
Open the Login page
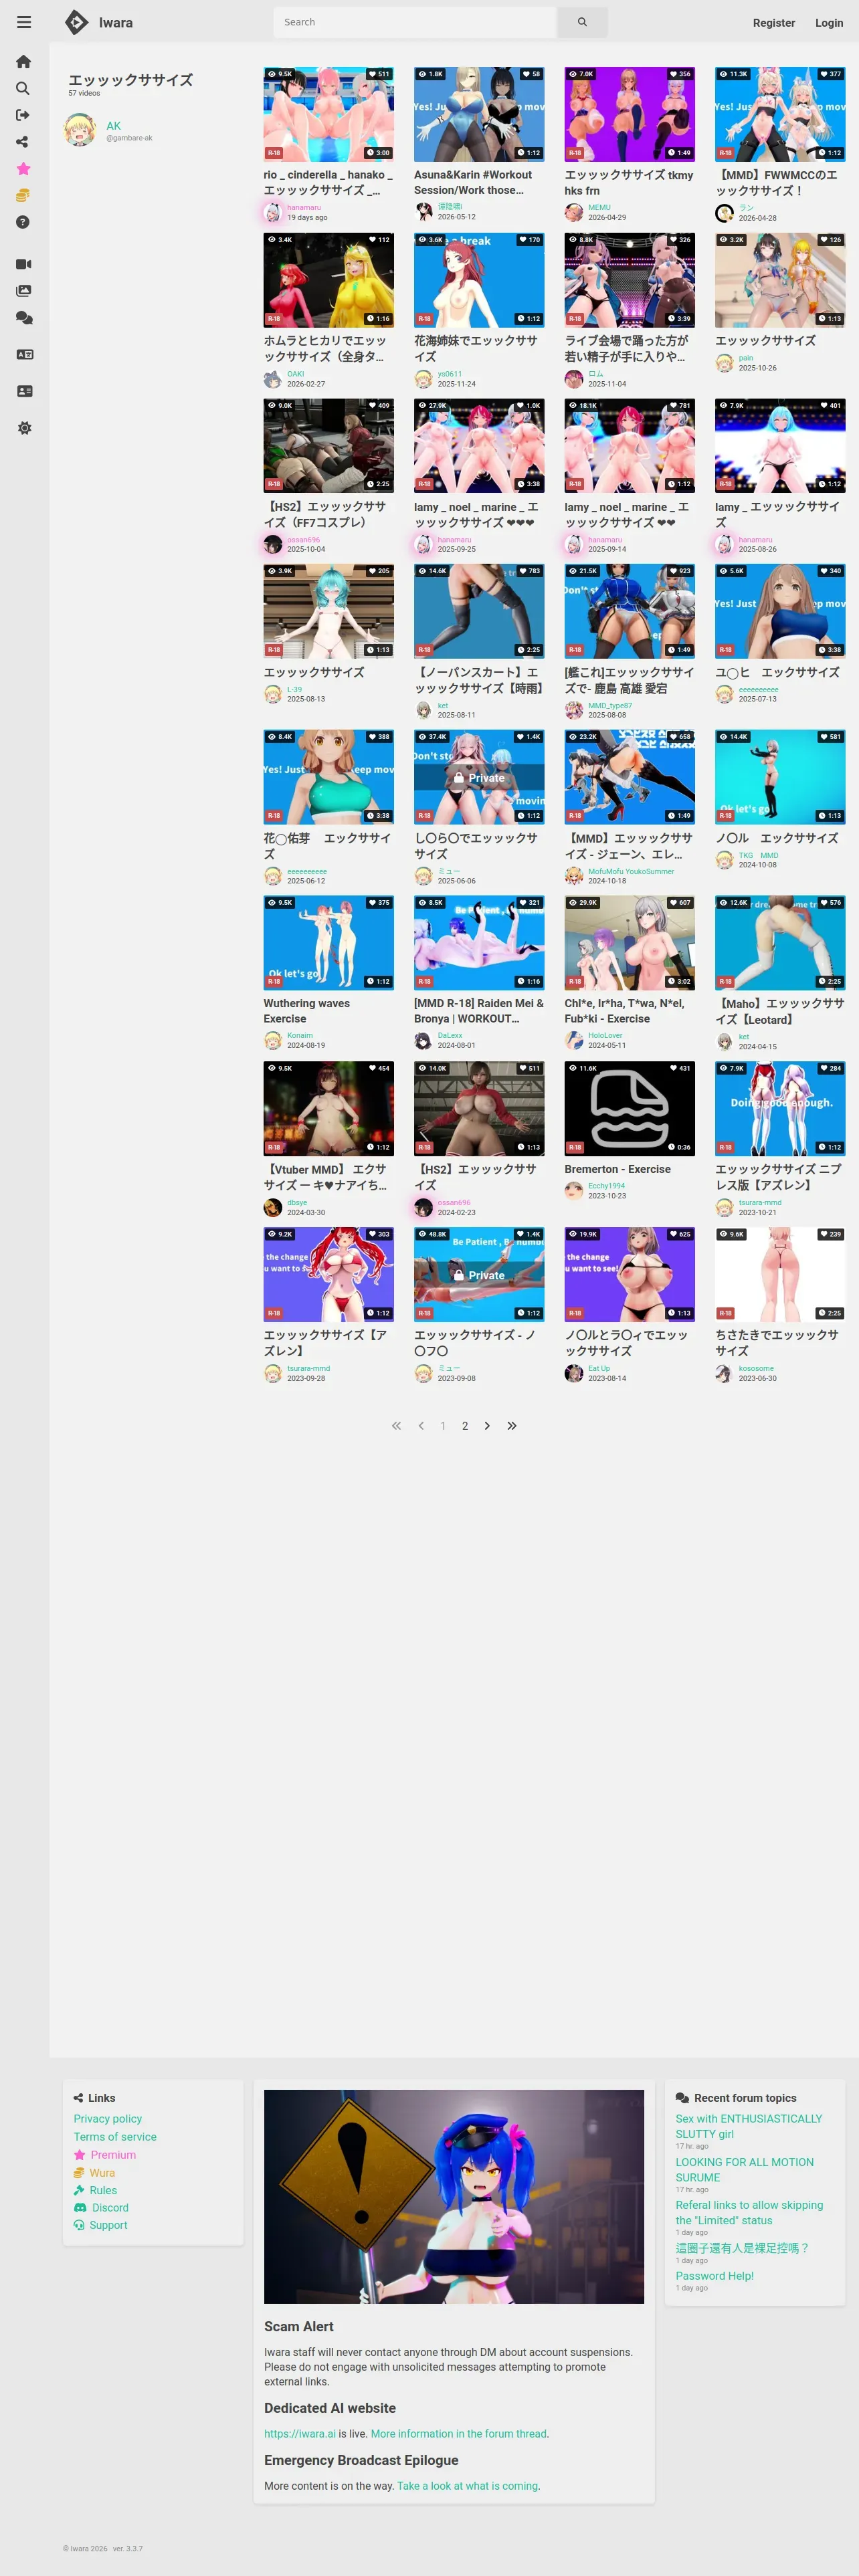(829, 23)
